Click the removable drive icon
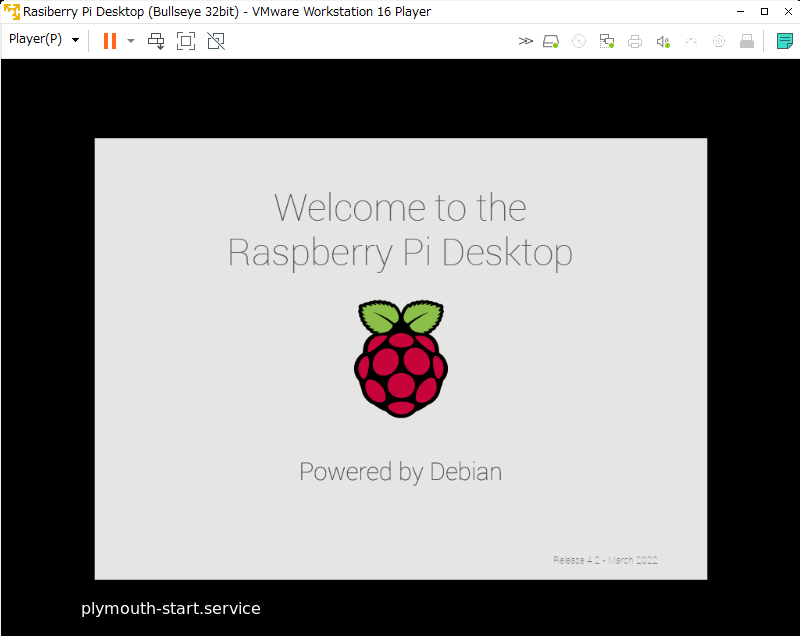800x636 pixels. point(747,41)
